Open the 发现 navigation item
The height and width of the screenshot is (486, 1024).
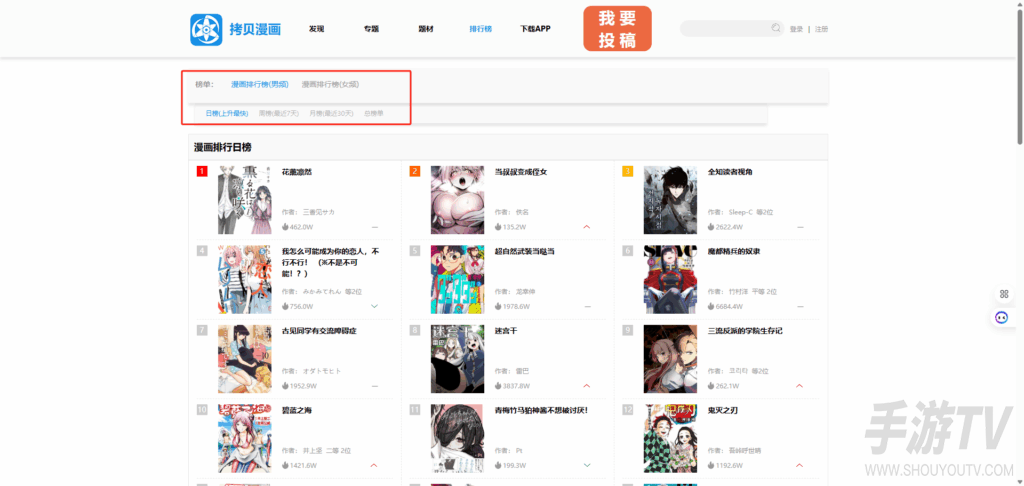coord(317,29)
